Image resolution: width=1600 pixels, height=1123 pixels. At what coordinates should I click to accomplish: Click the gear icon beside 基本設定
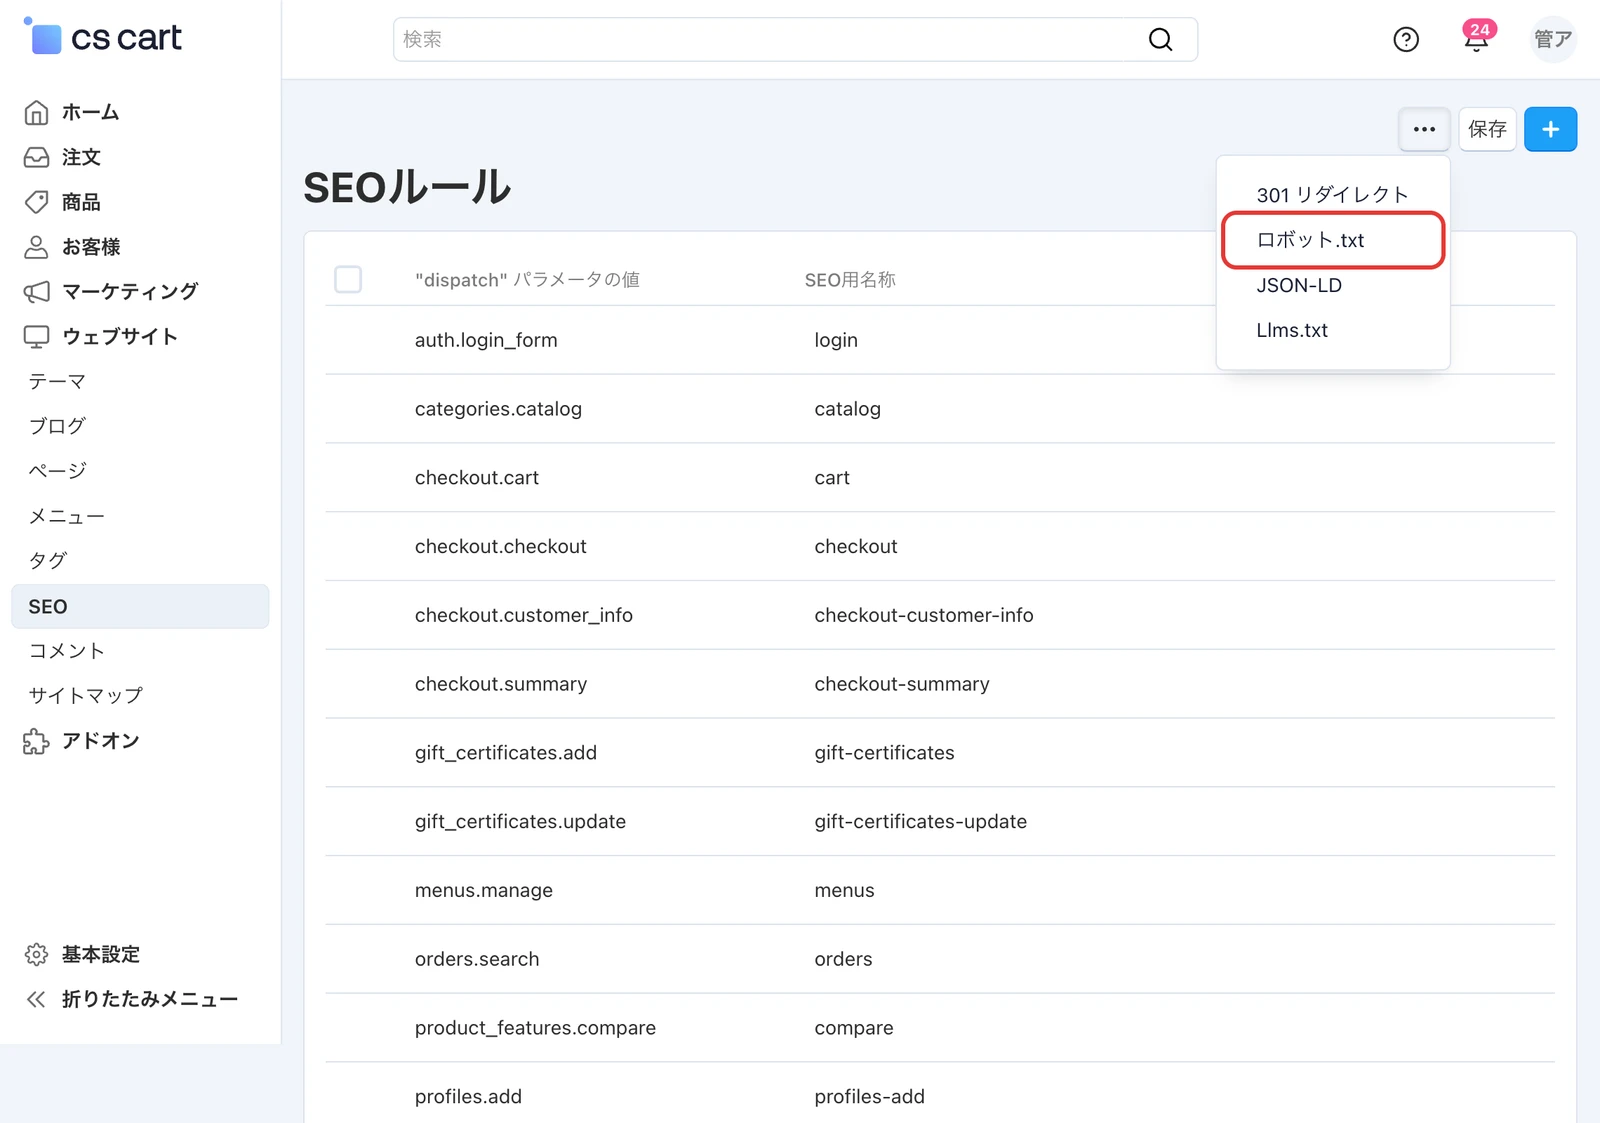point(36,954)
